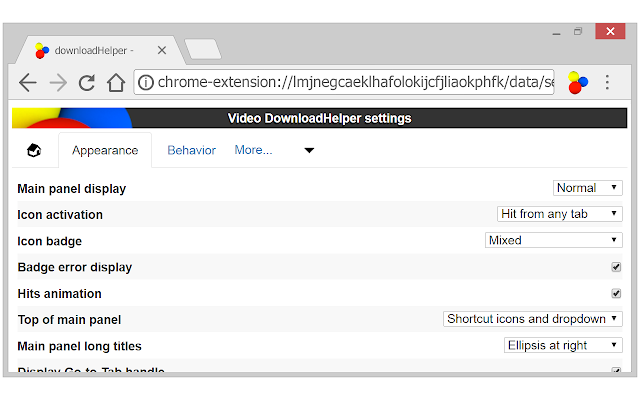Toggle Badge error display checkbox

pyautogui.click(x=616, y=267)
